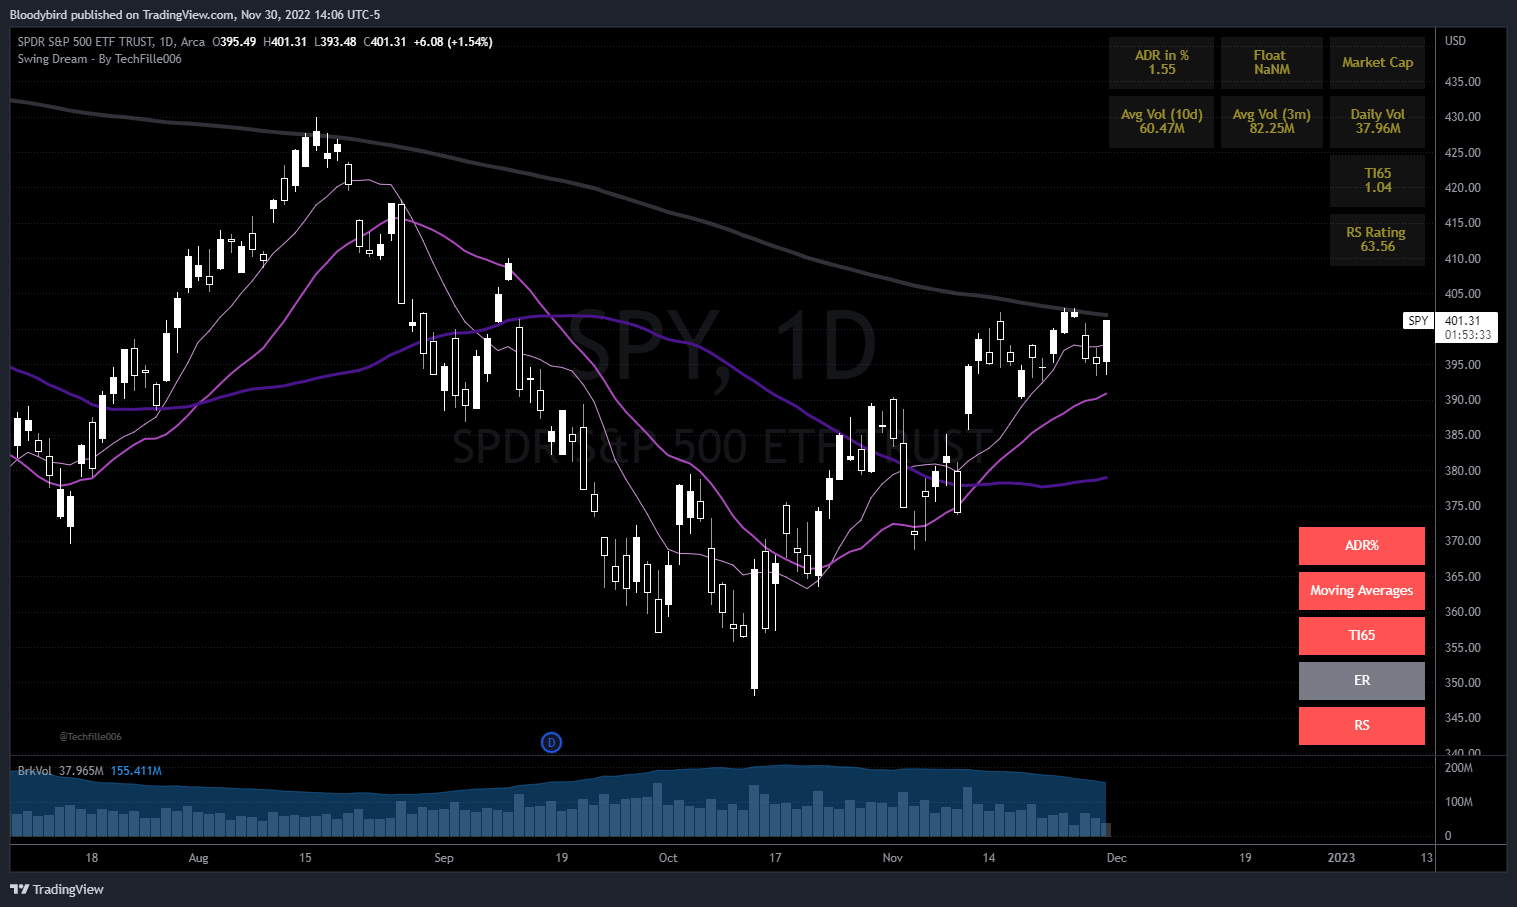Select the Market Cap table cell

point(1377,63)
